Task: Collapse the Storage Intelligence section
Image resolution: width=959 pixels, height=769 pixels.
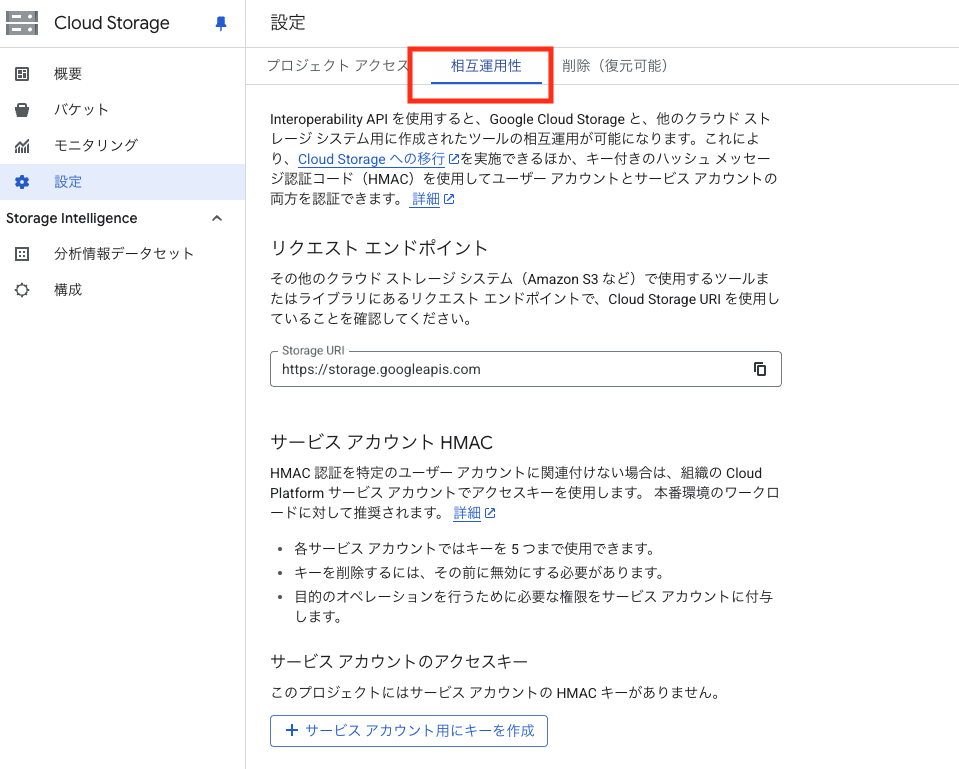Action: [217, 218]
